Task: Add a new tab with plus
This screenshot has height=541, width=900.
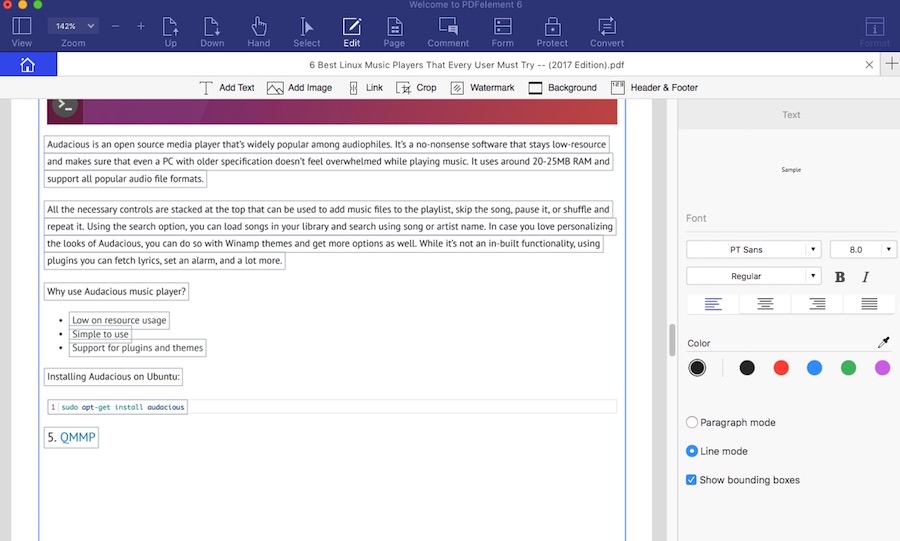Action: [891, 64]
